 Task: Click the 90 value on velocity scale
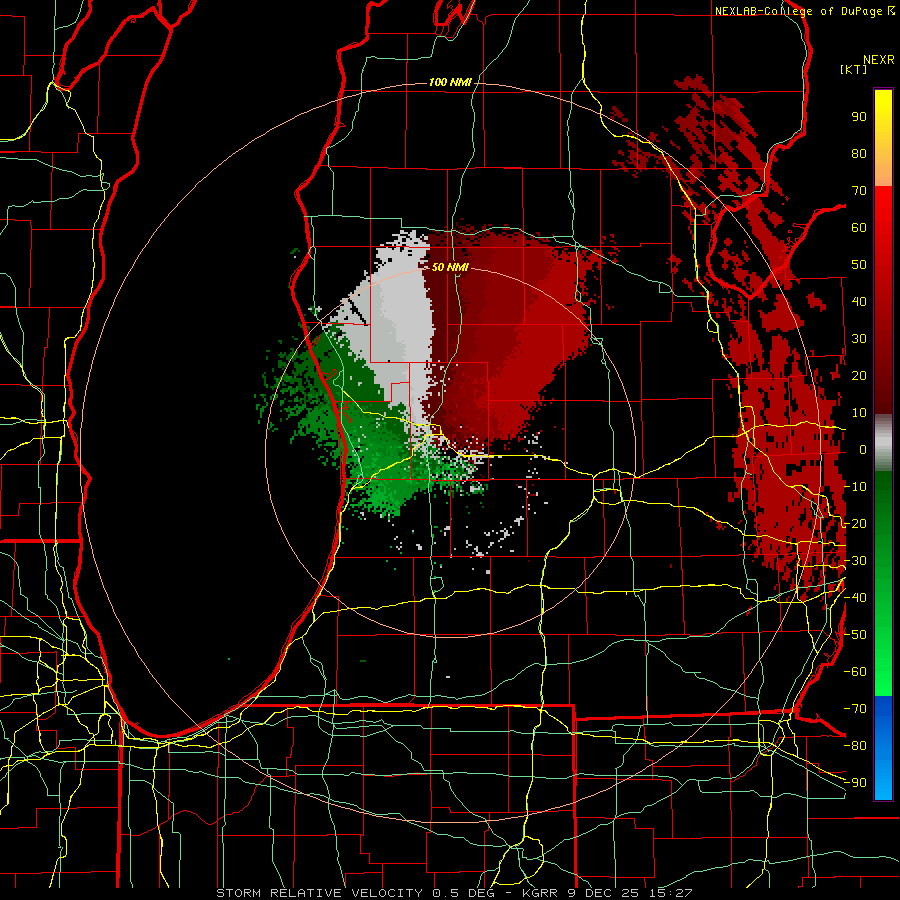[x=859, y=117]
